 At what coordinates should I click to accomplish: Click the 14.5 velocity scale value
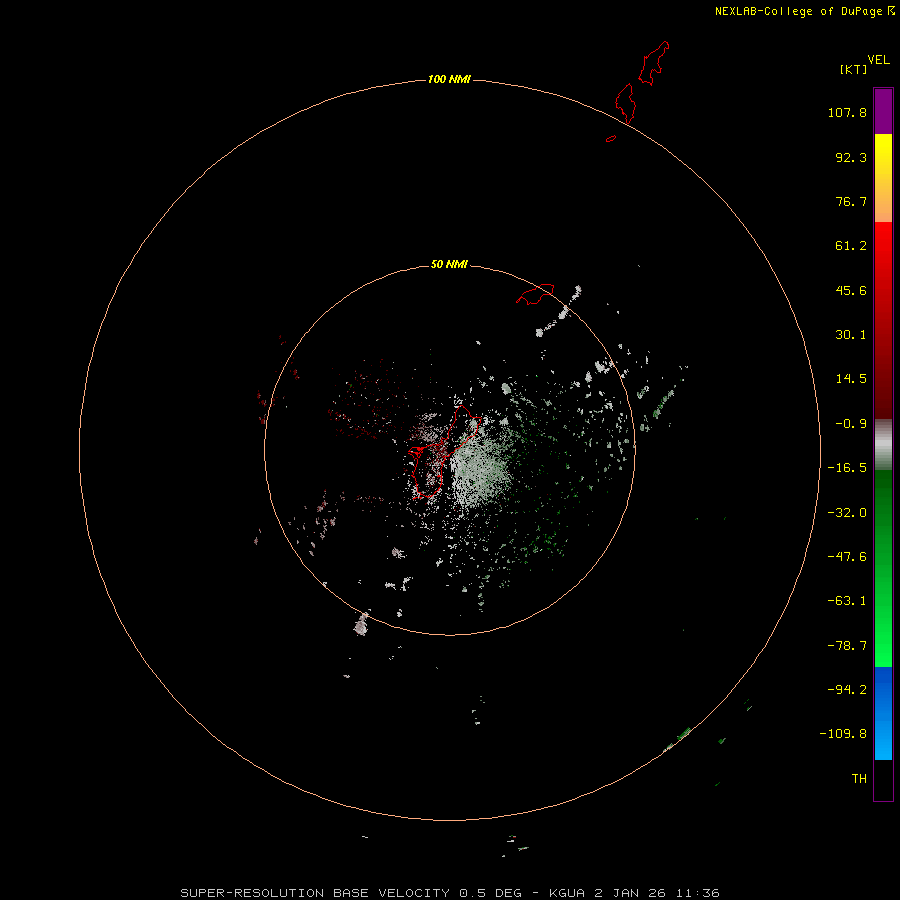[851, 379]
